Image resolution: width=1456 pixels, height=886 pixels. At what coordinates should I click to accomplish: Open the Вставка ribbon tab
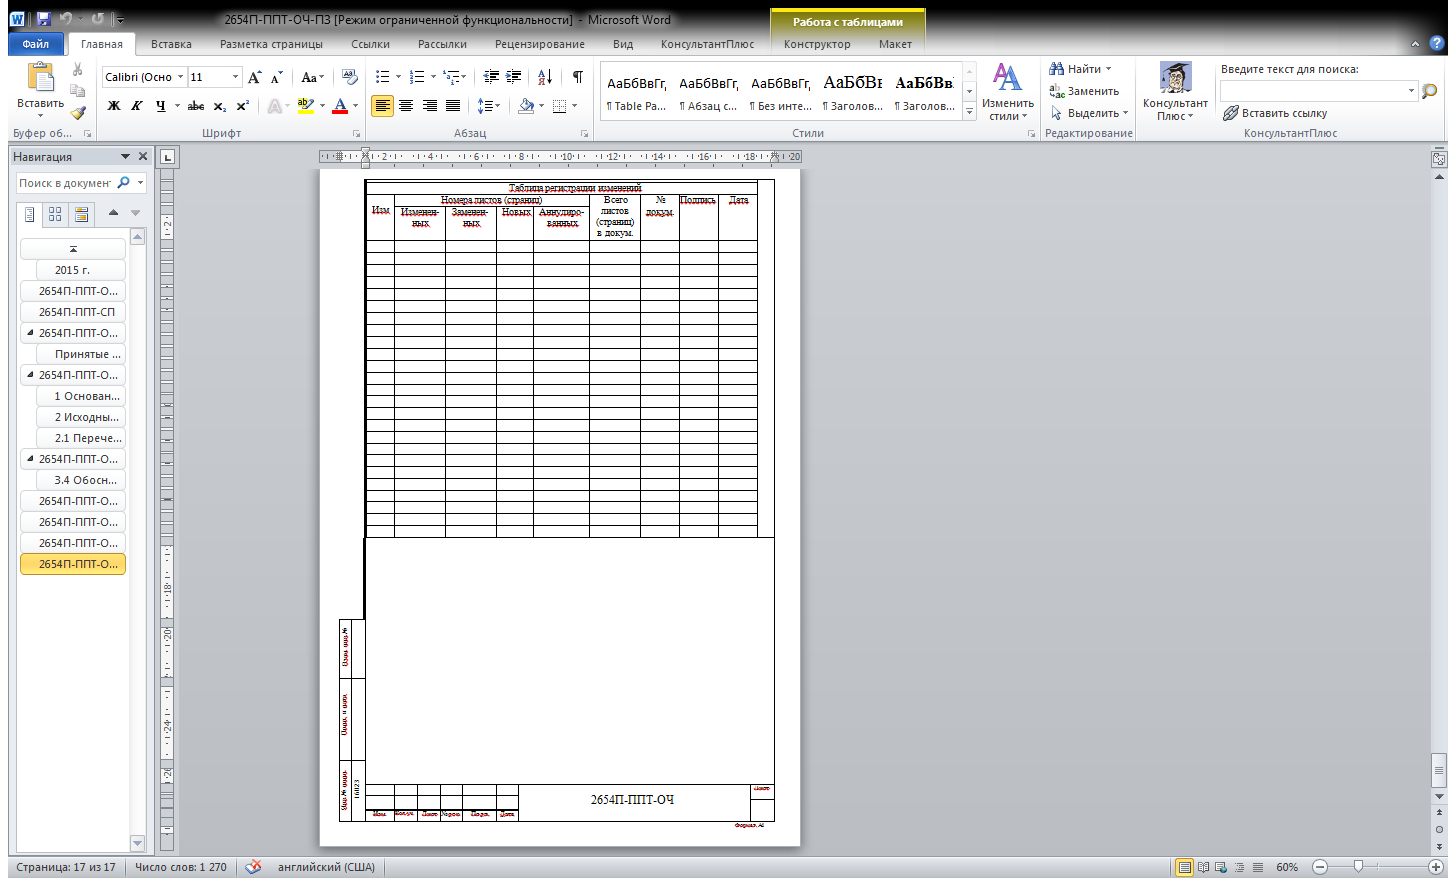click(171, 44)
